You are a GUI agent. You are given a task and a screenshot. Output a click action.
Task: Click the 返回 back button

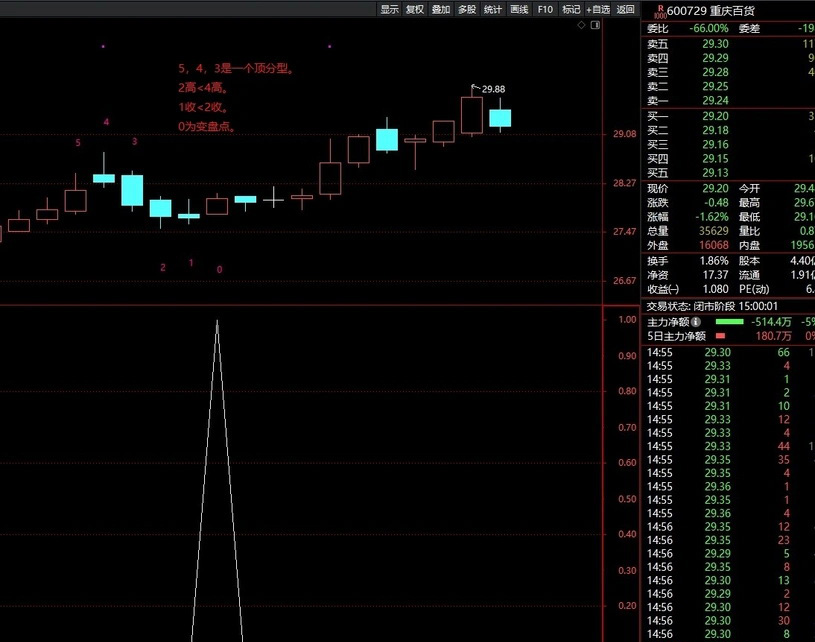[625, 9]
